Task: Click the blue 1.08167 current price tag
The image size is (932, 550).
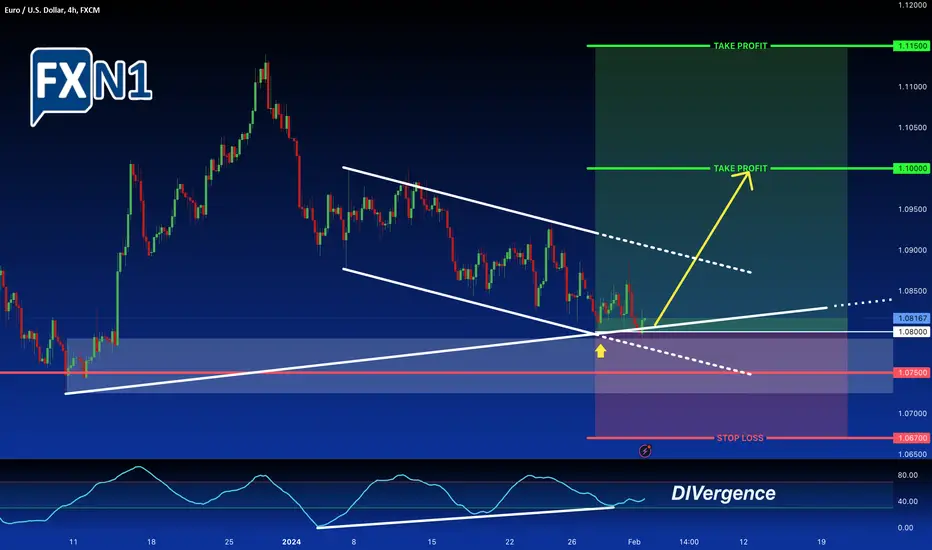Action: pos(912,319)
